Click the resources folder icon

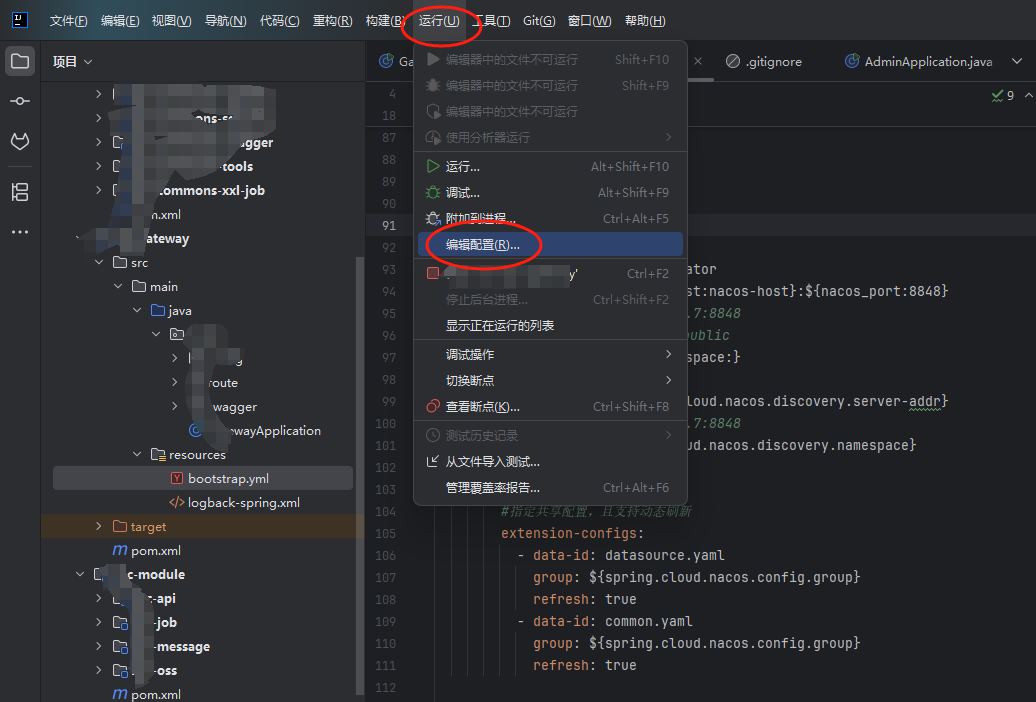158,454
